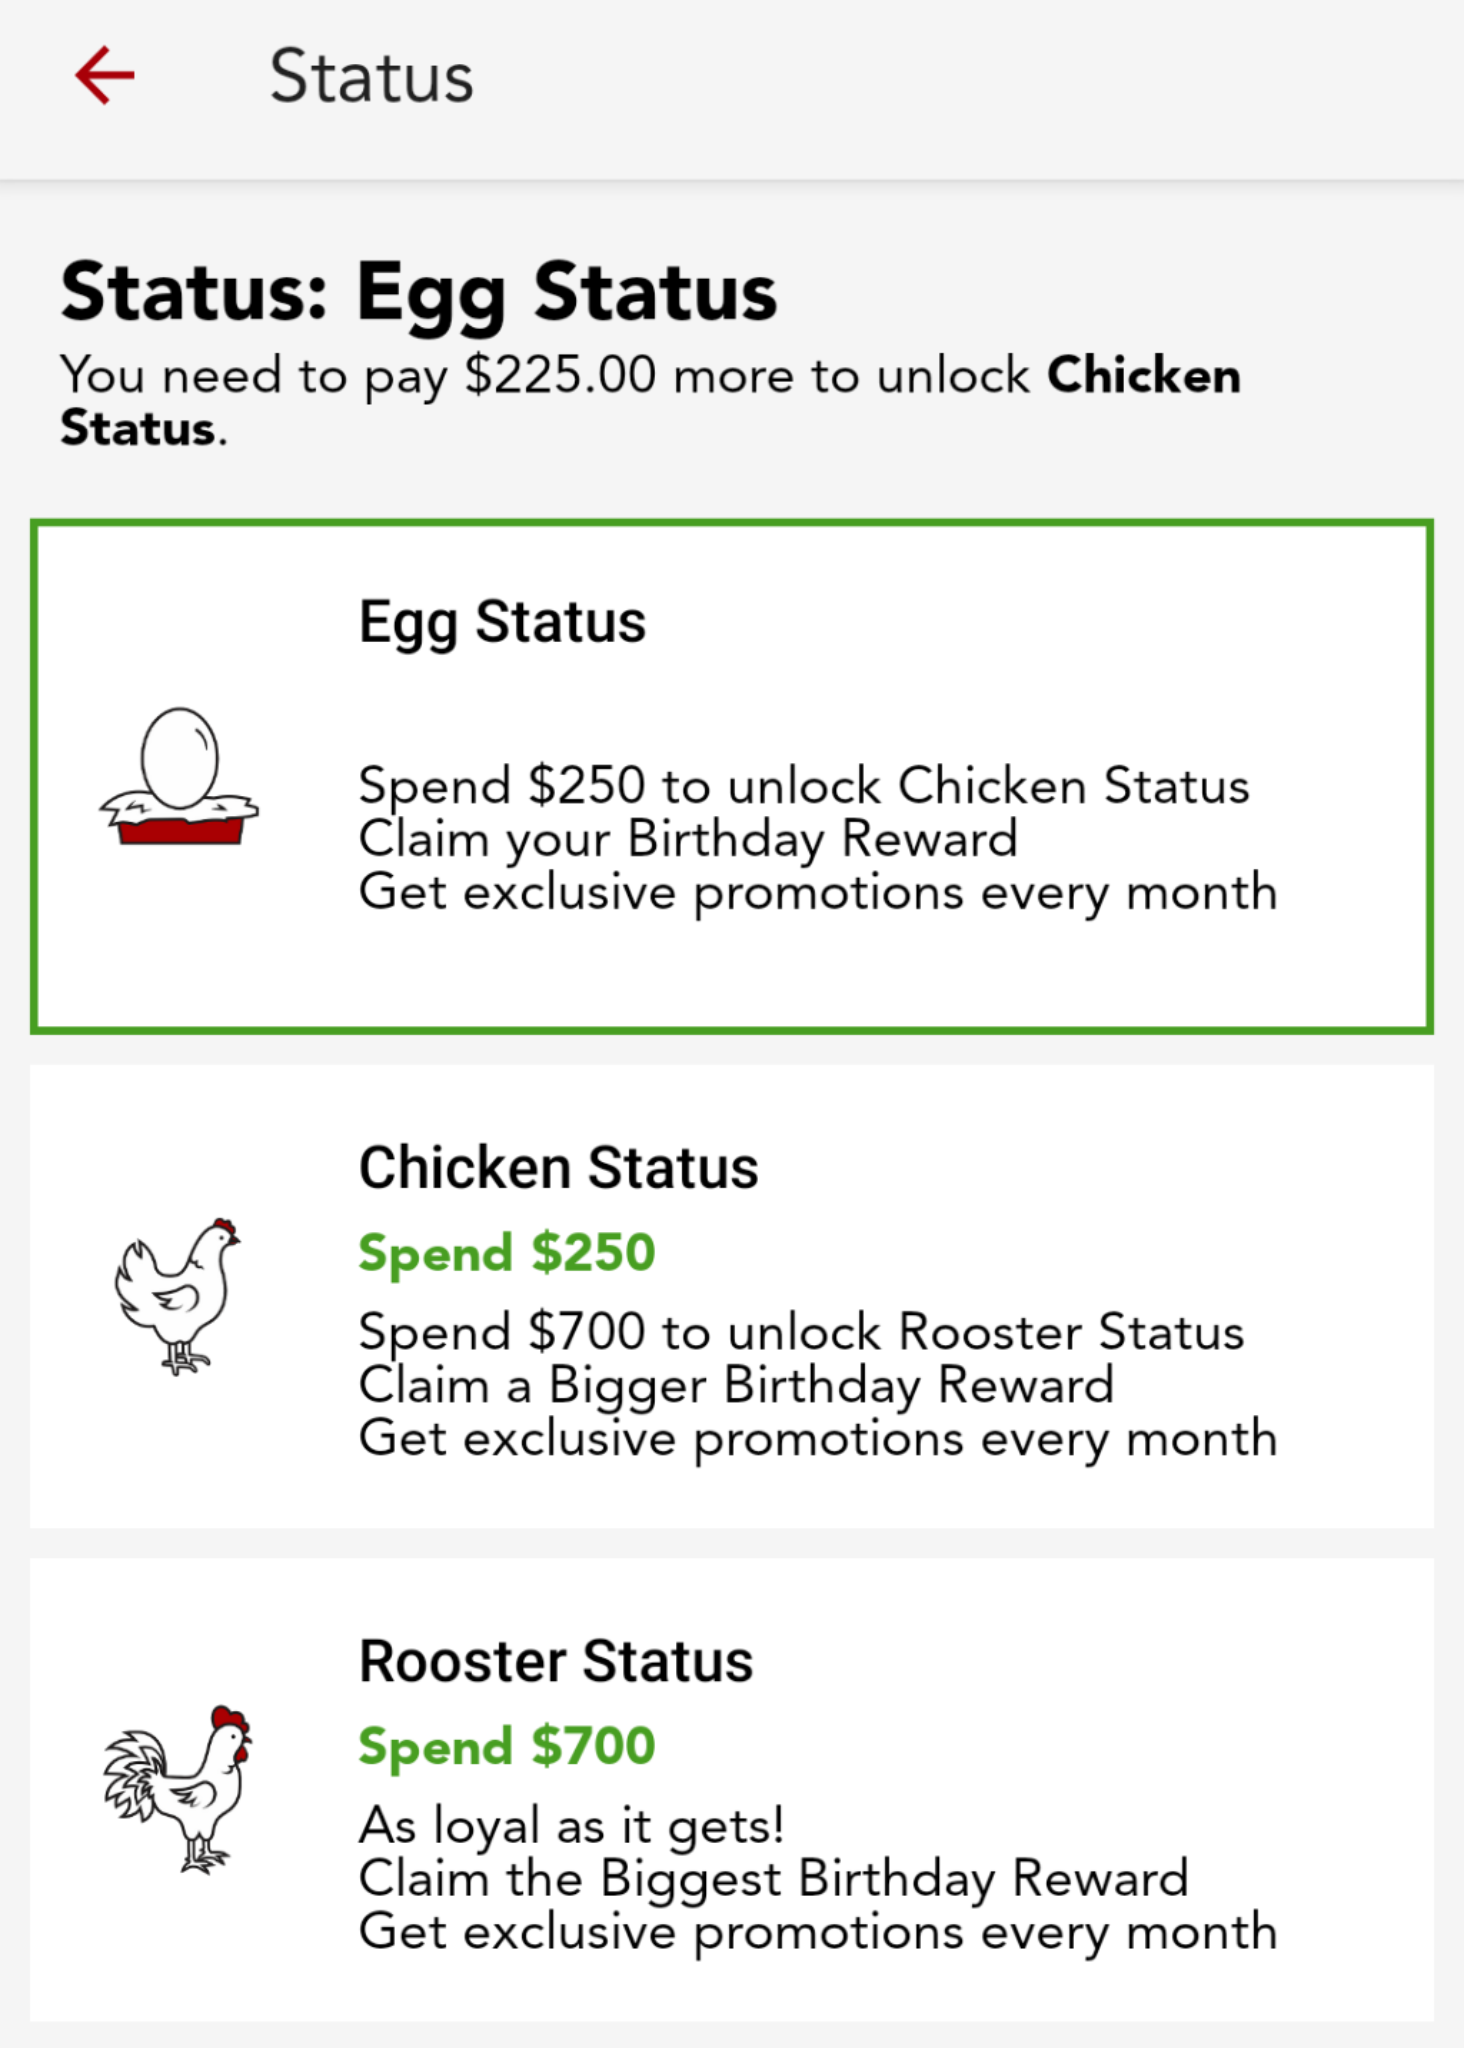Tap 'Claim your Birthday Reward' text

(688, 839)
